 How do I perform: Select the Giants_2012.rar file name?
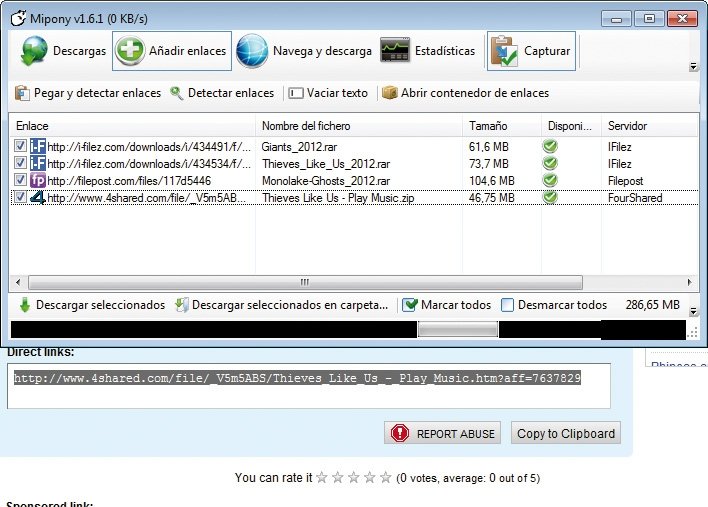[299, 147]
